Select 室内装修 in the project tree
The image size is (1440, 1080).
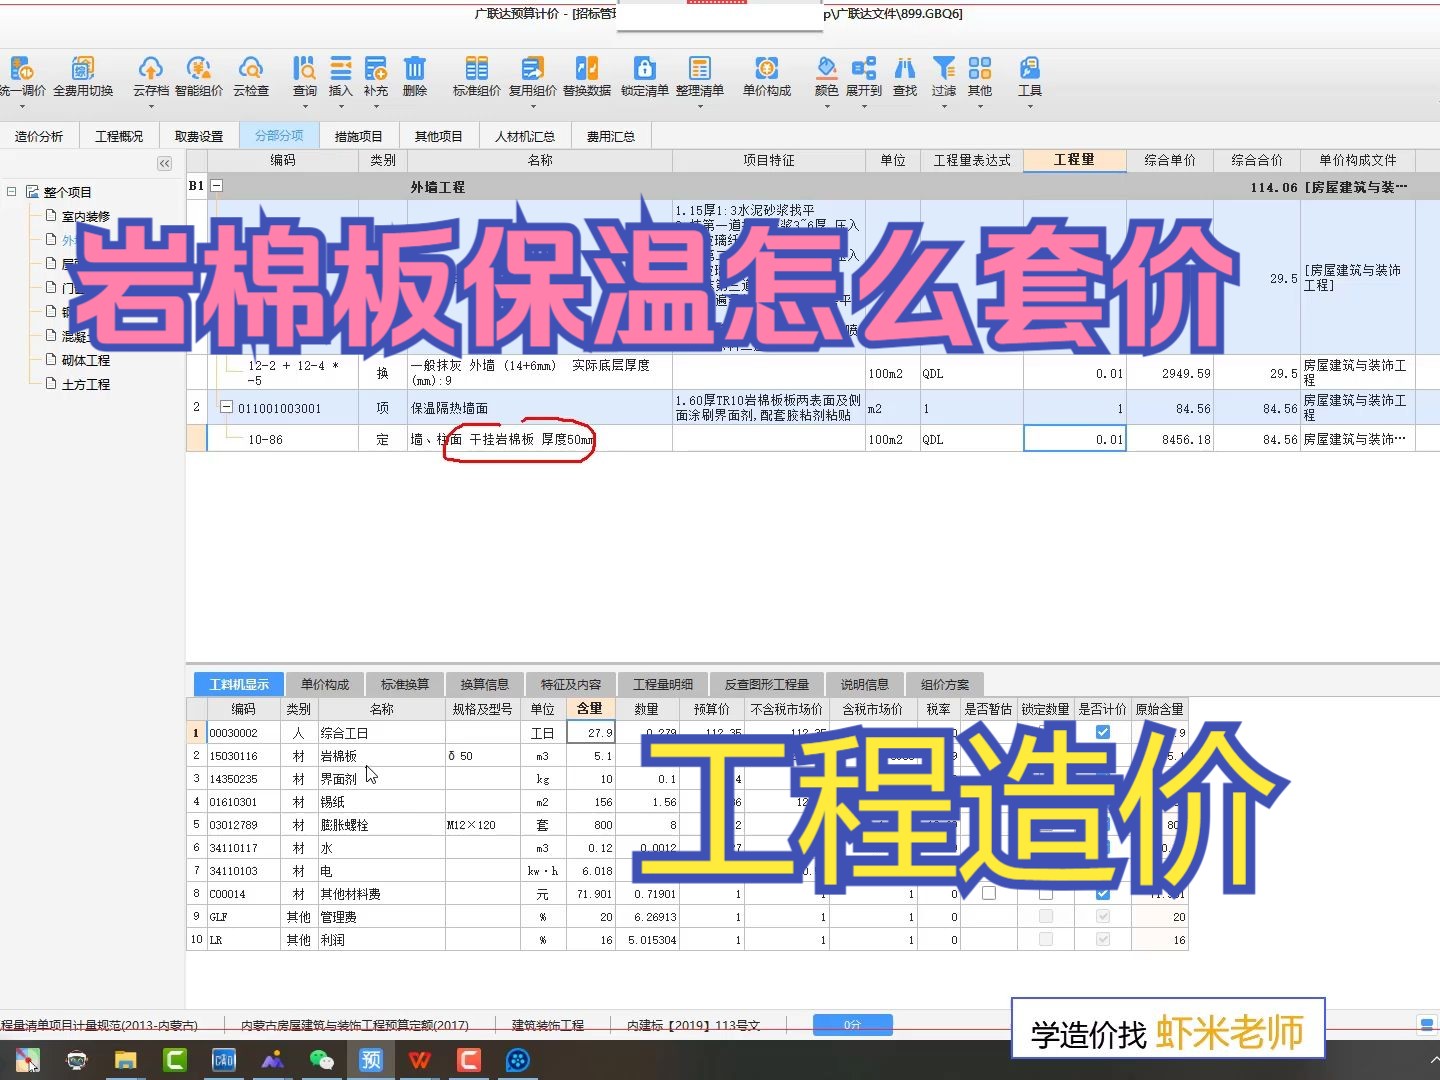(x=86, y=216)
